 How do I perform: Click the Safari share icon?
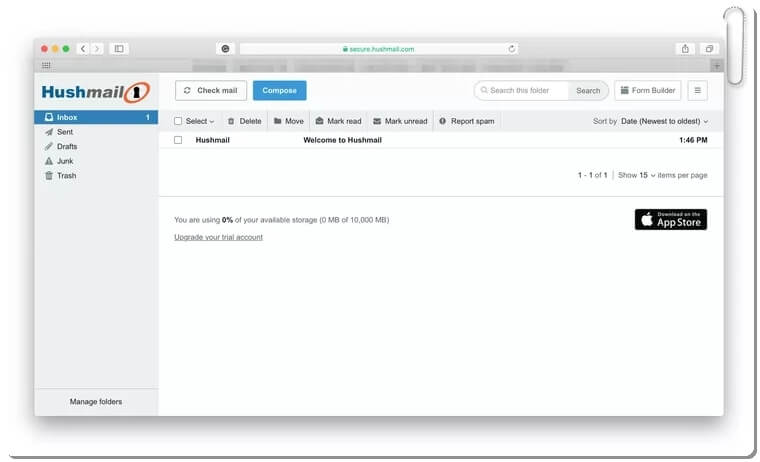(685, 49)
